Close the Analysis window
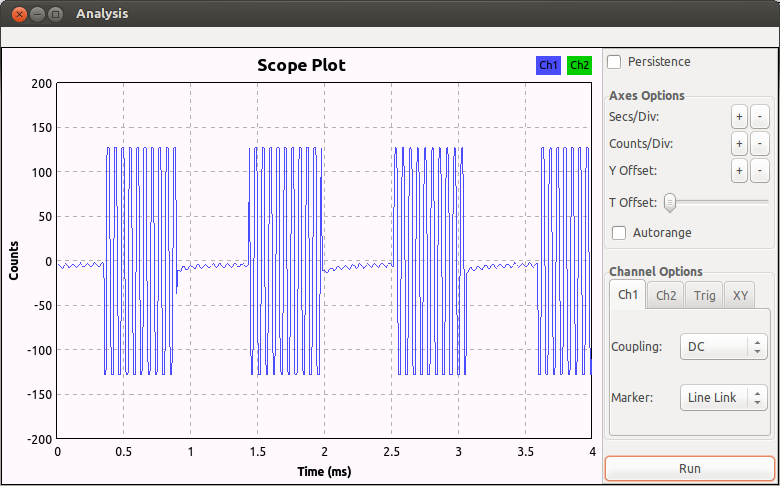The width and height of the screenshot is (780, 486). tap(19, 14)
